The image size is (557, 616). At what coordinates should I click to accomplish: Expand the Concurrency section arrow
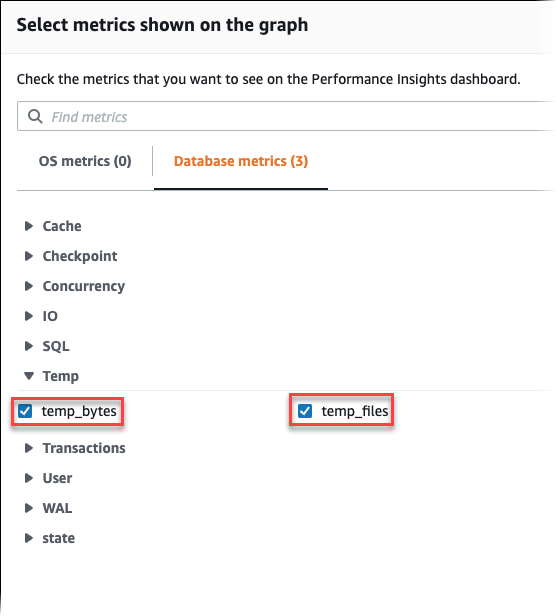29,286
